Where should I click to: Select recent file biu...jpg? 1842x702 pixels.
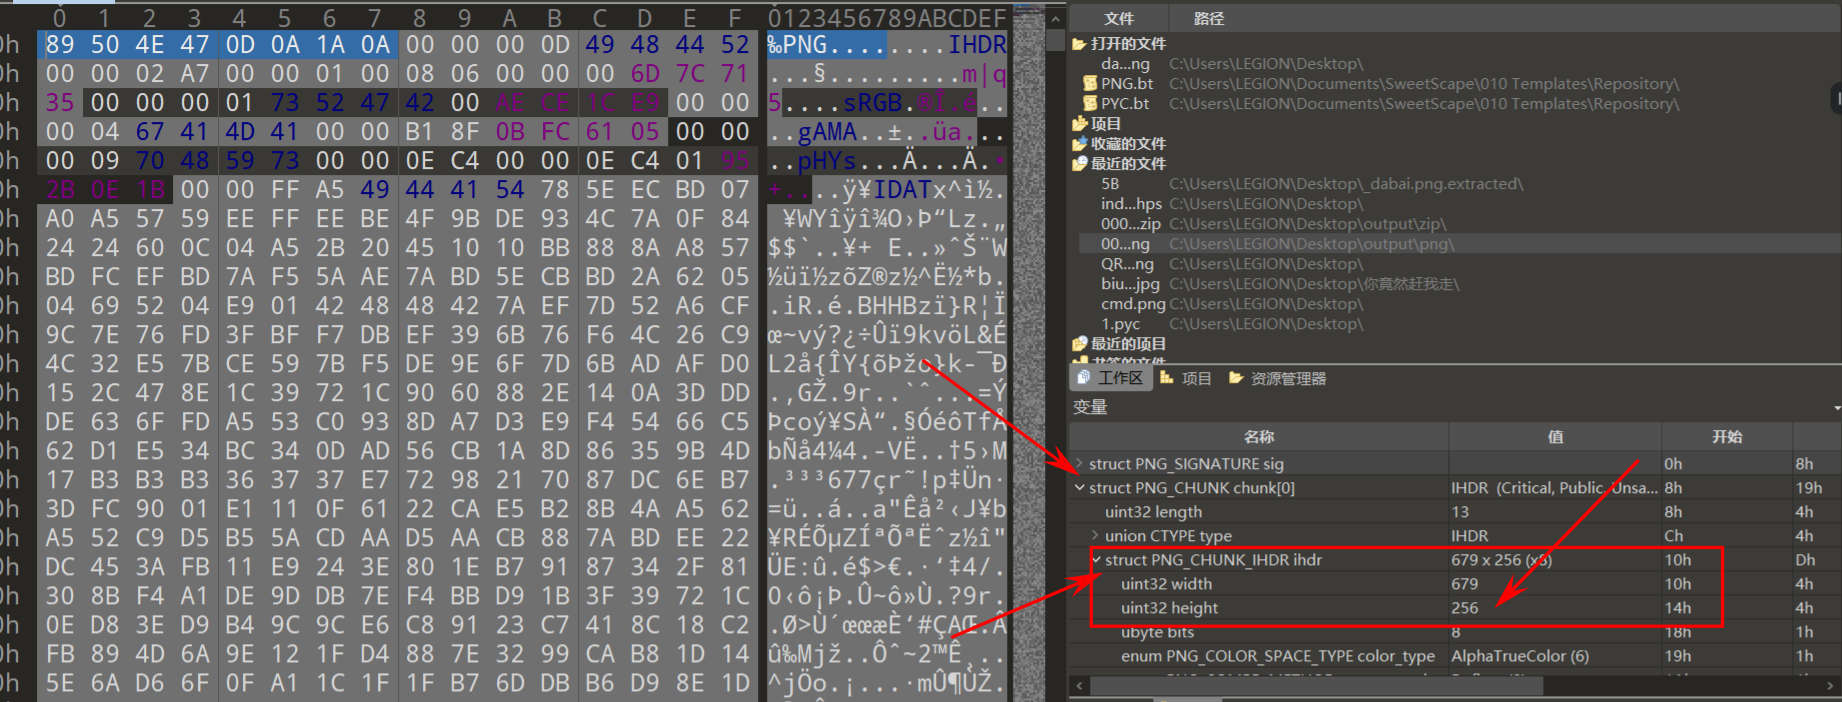(x=1455, y=284)
